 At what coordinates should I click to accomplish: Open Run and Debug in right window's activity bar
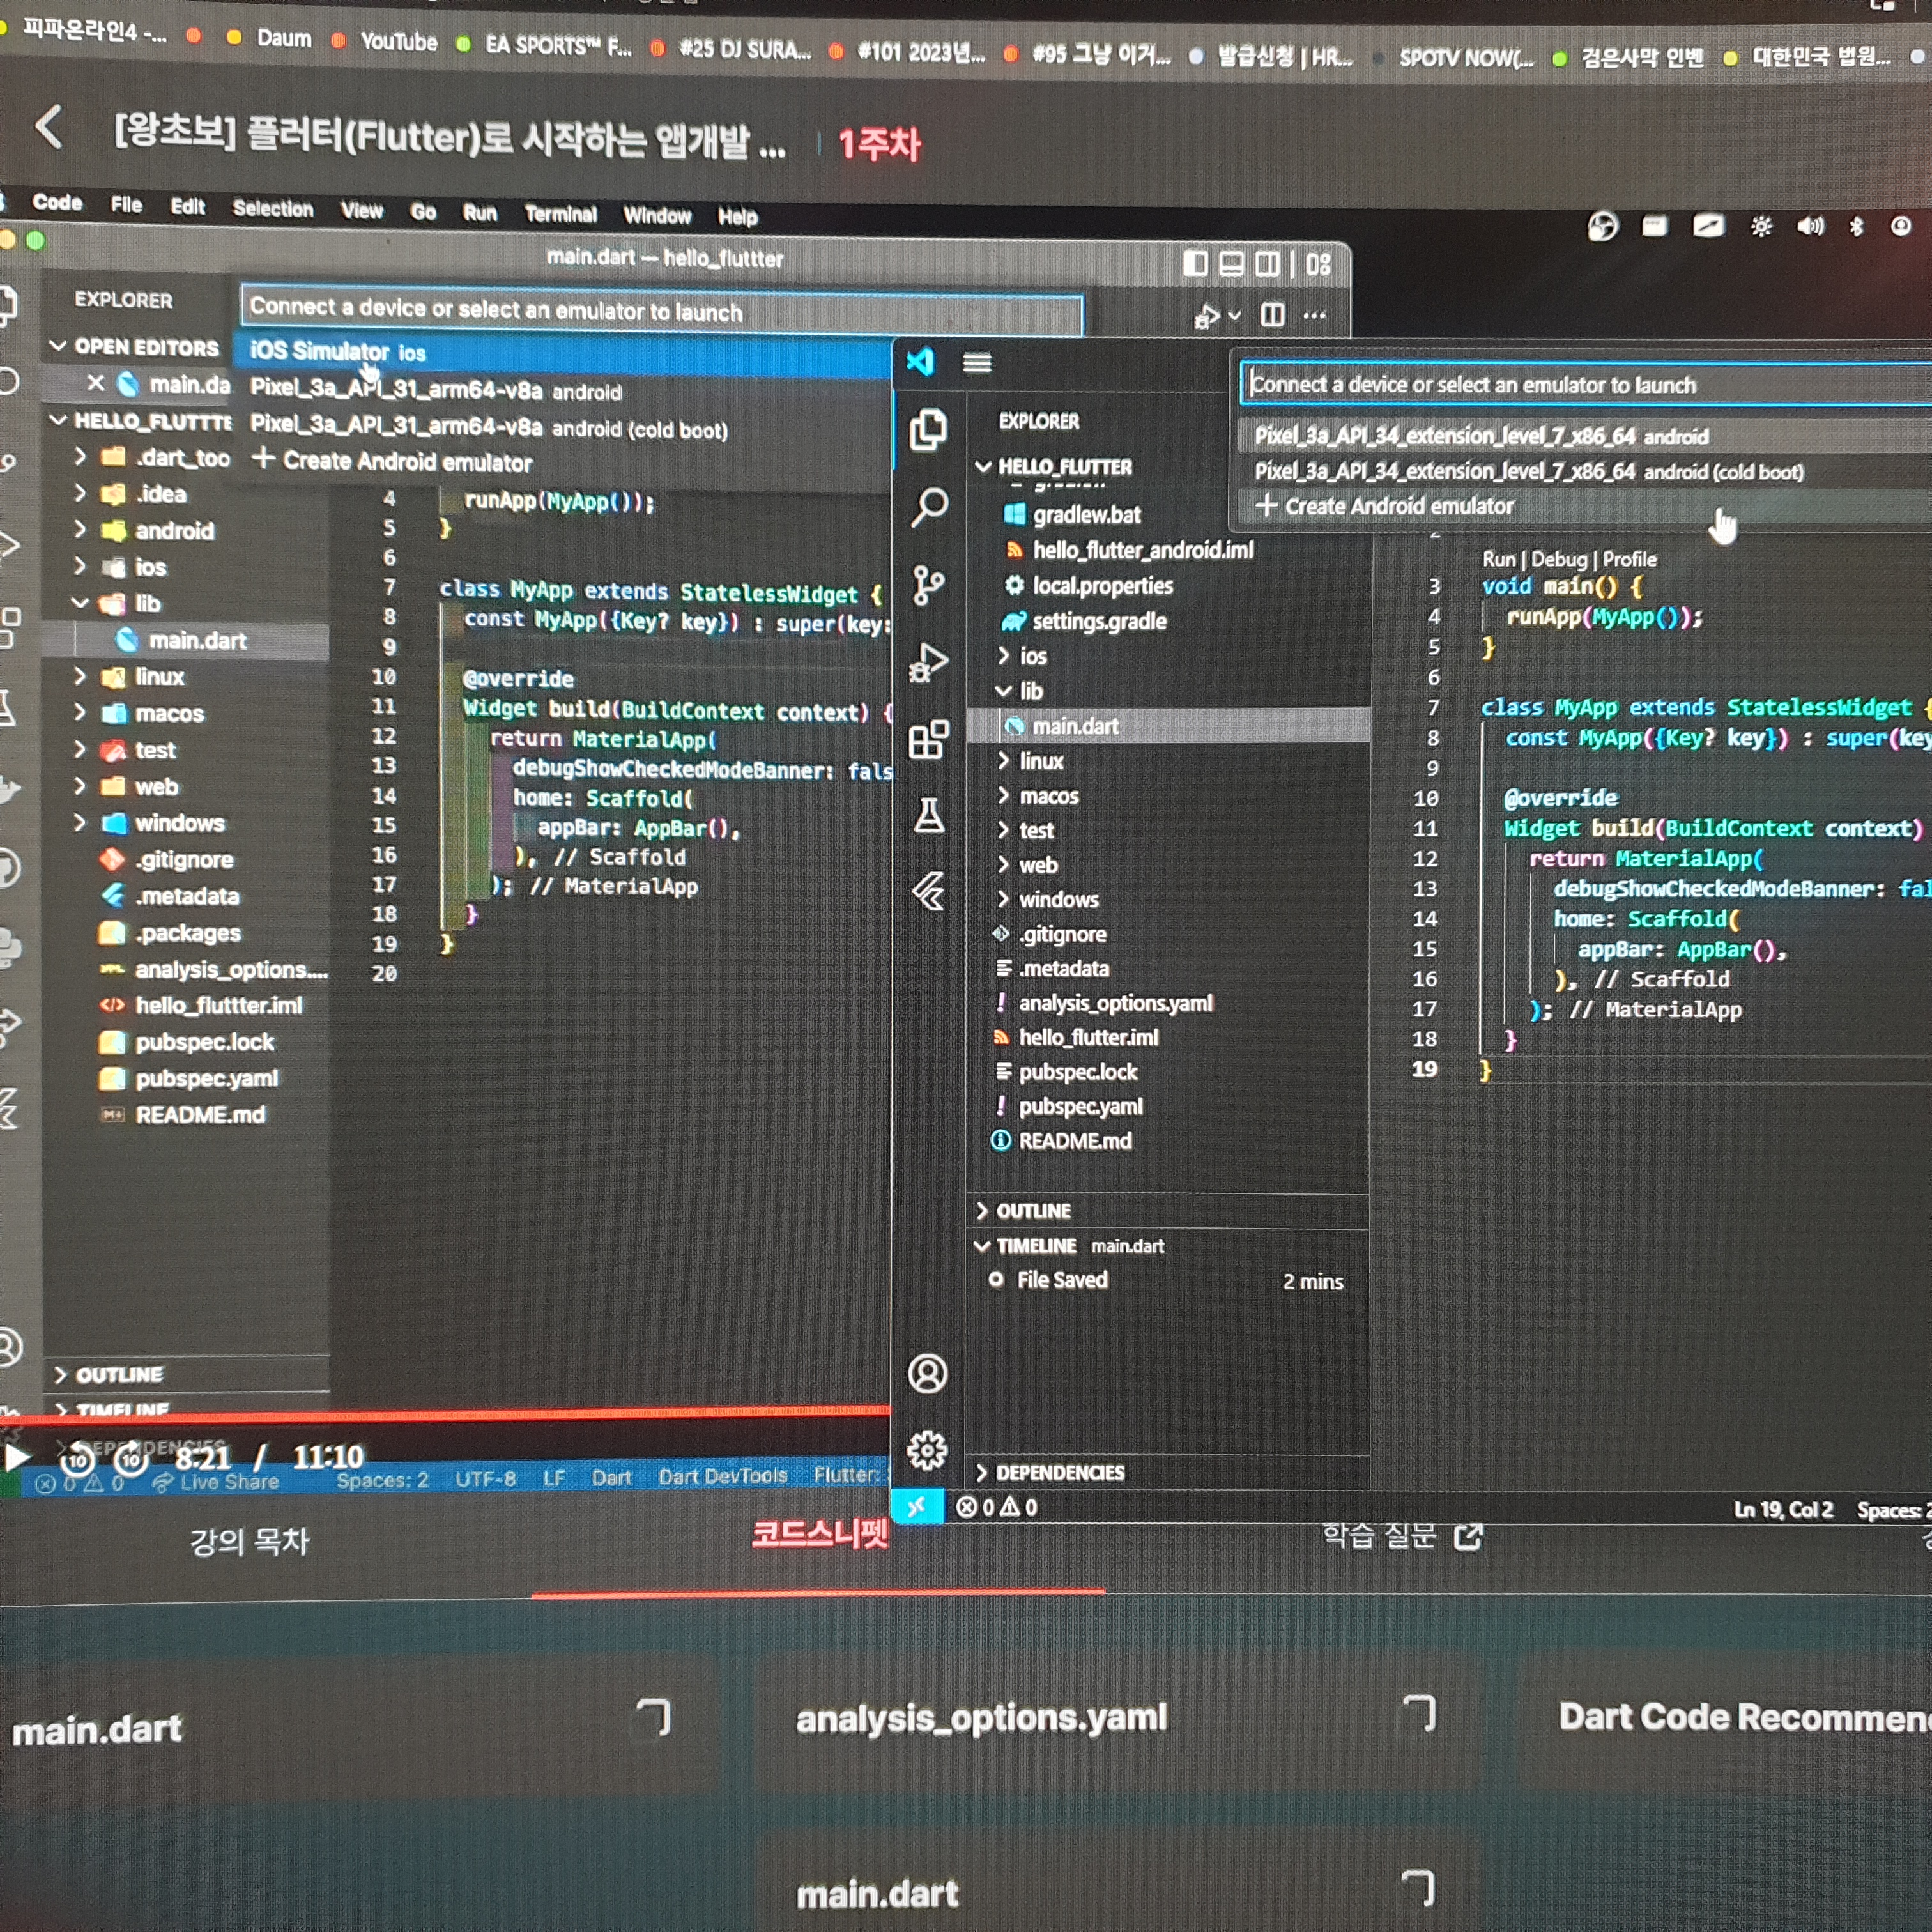coord(928,662)
